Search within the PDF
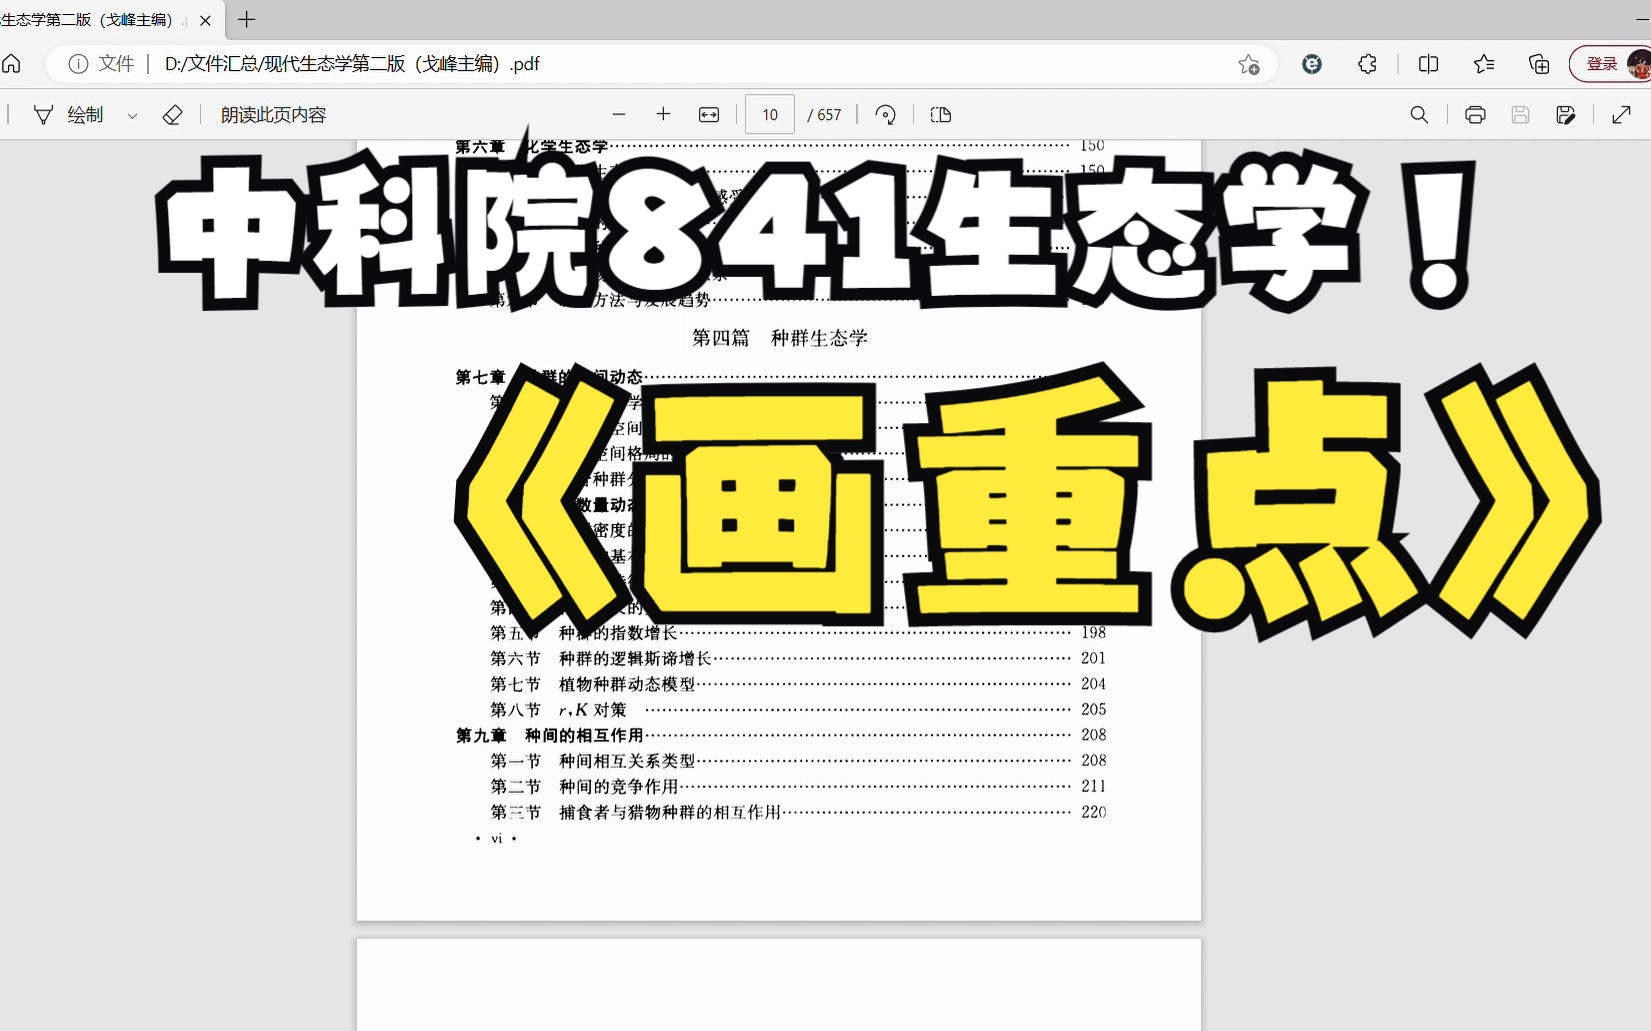 pyautogui.click(x=1419, y=115)
